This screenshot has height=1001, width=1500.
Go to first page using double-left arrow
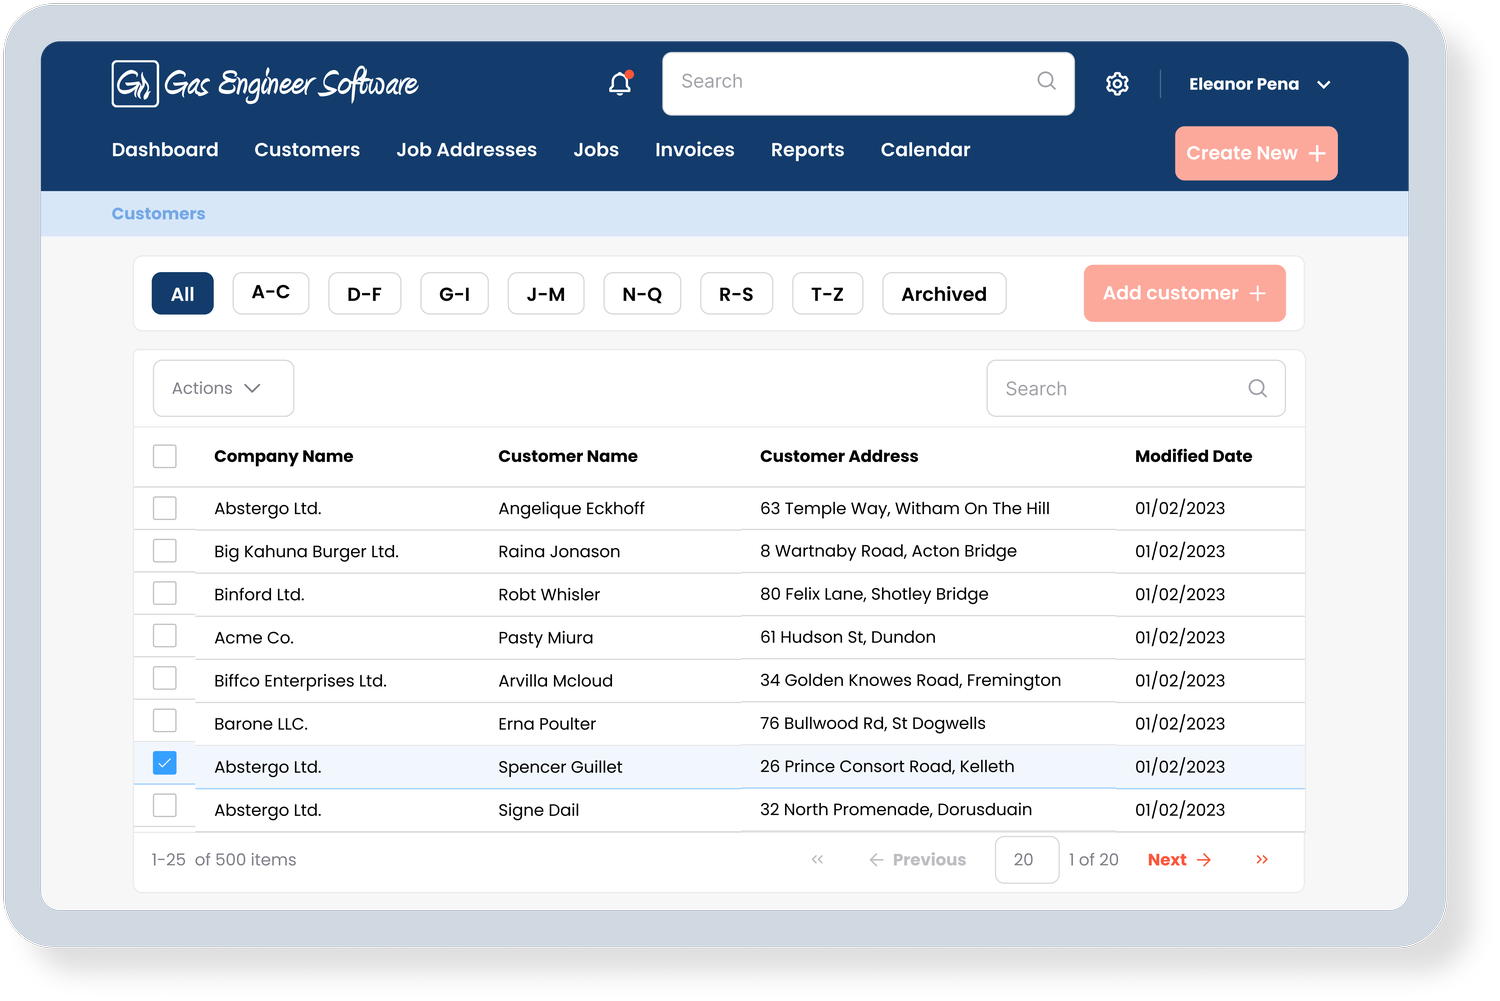pos(817,860)
